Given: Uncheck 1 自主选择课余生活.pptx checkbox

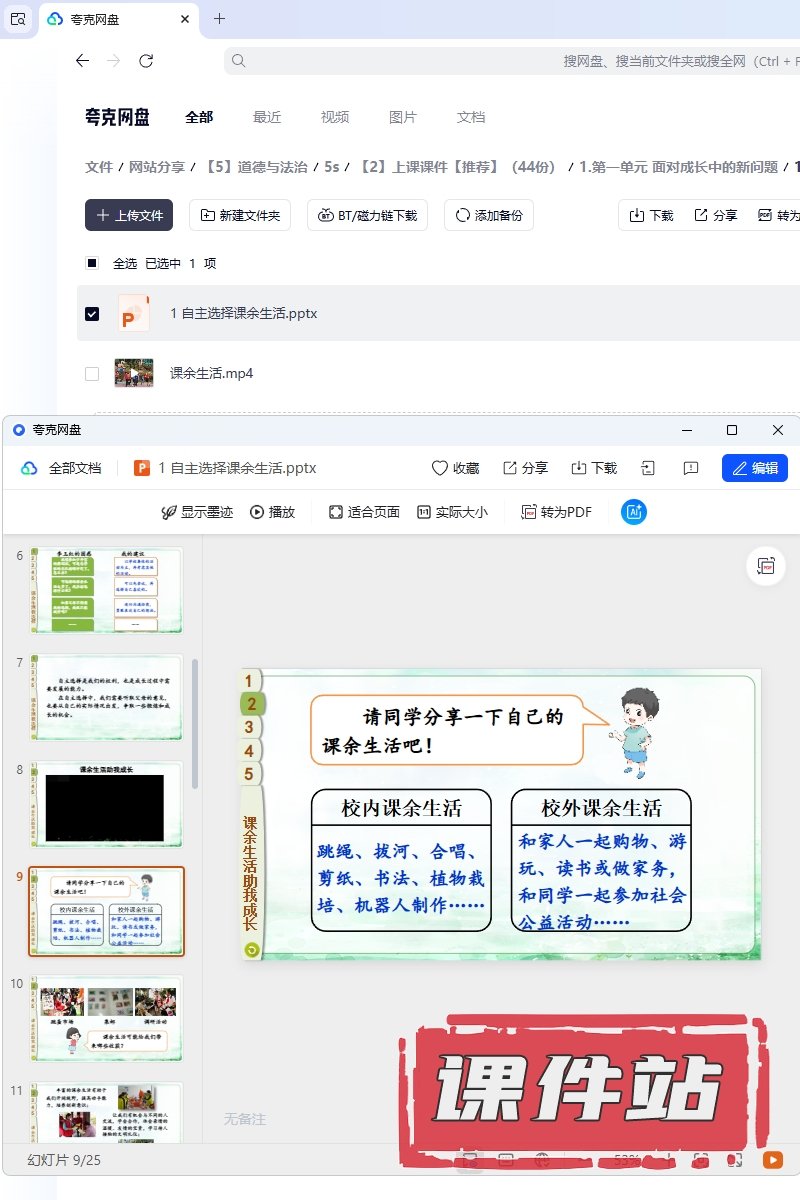Looking at the screenshot, I should 92,314.
